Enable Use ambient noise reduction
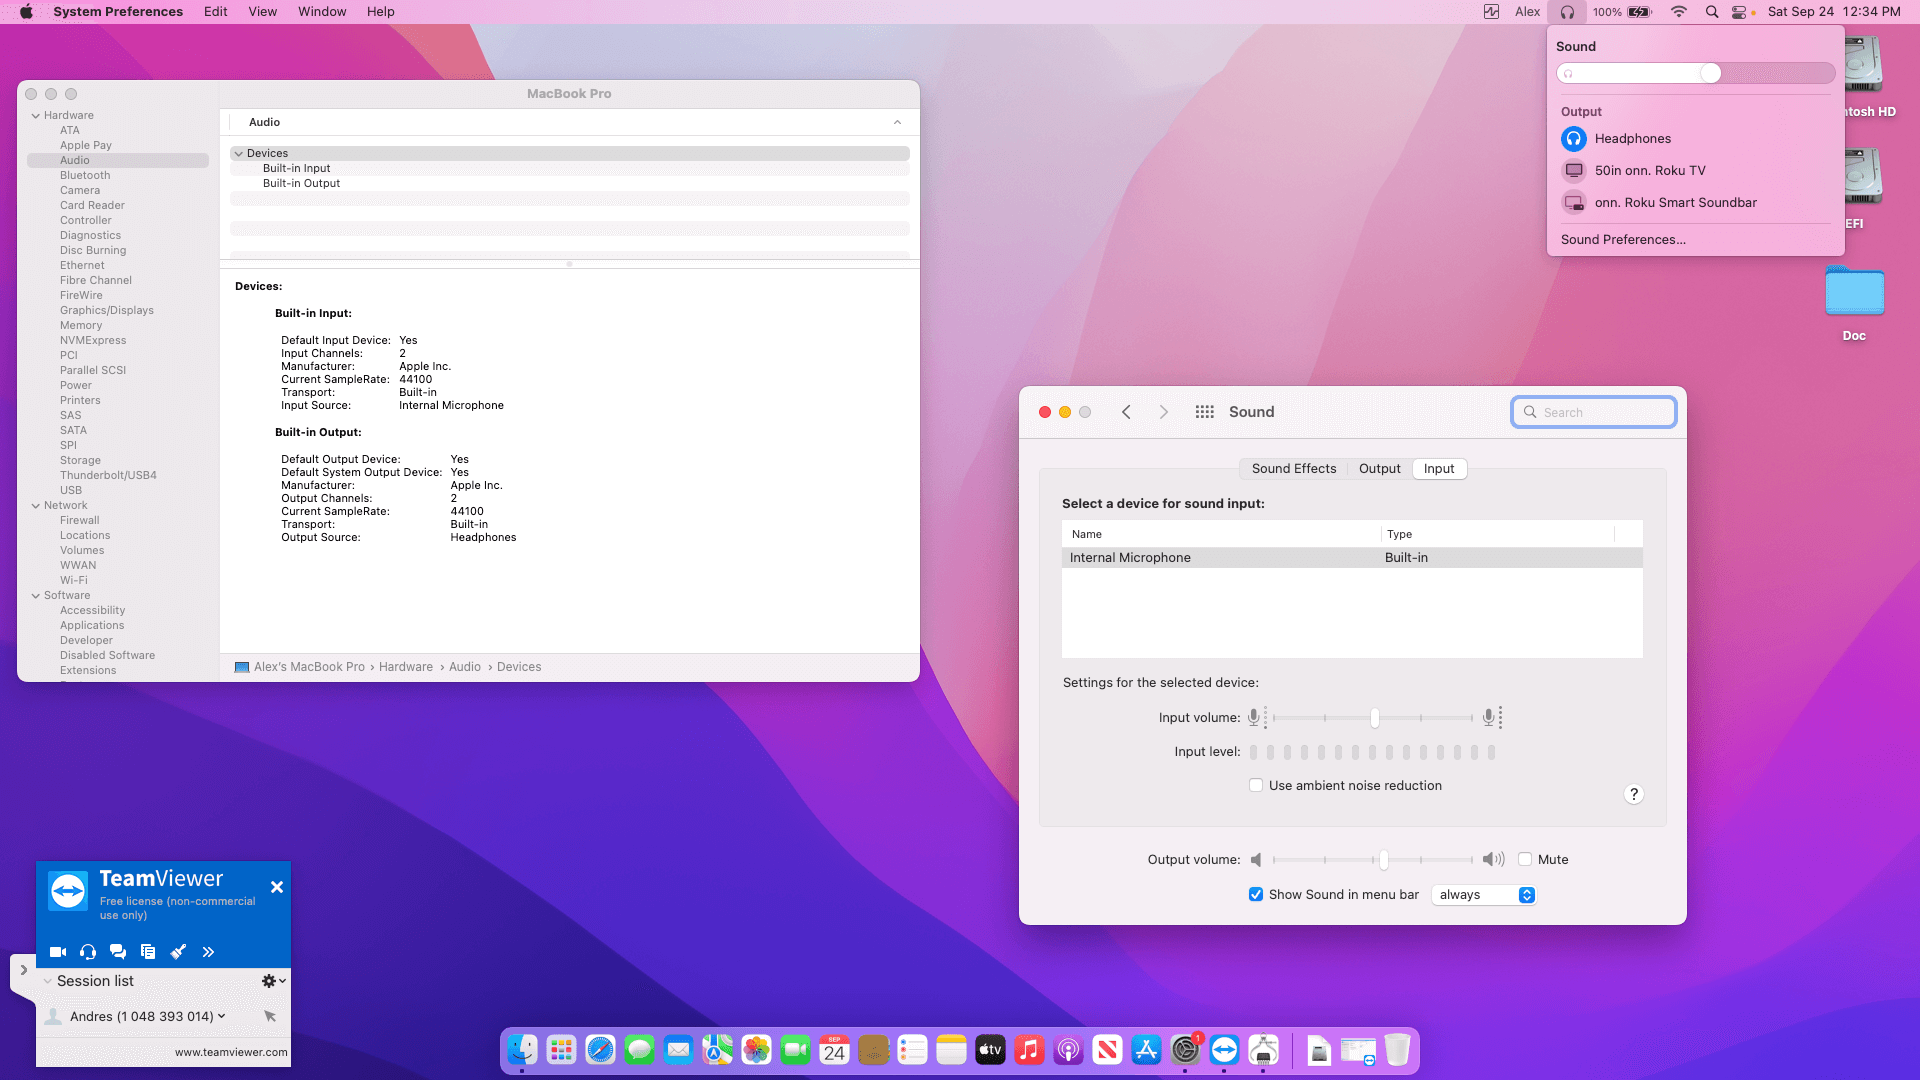 tap(1256, 786)
